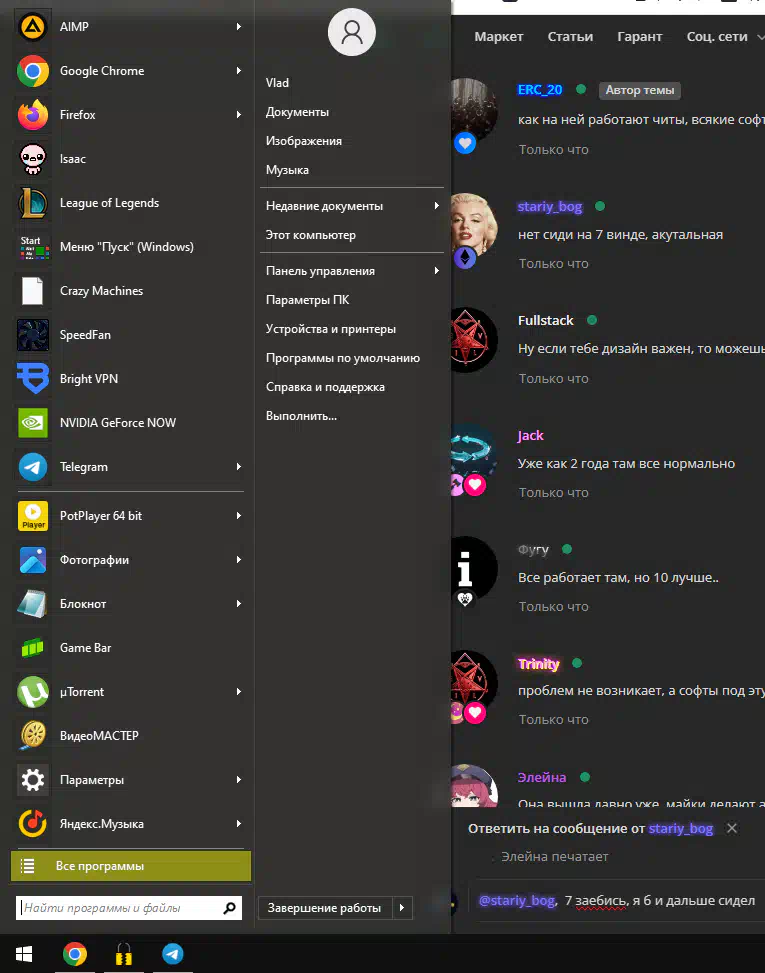Screen dimensions: 765x973
Task: Open Game Bar icon
Action: pos(32,648)
